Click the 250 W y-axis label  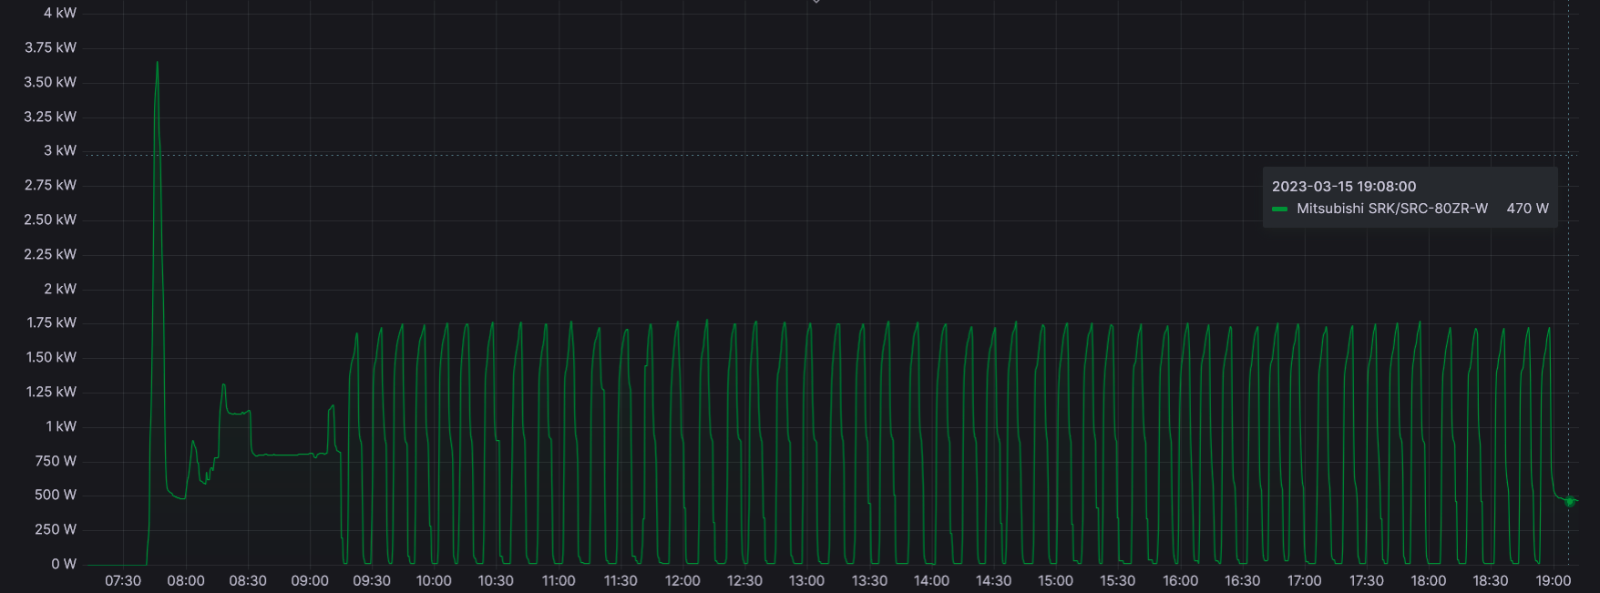pos(56,530)
